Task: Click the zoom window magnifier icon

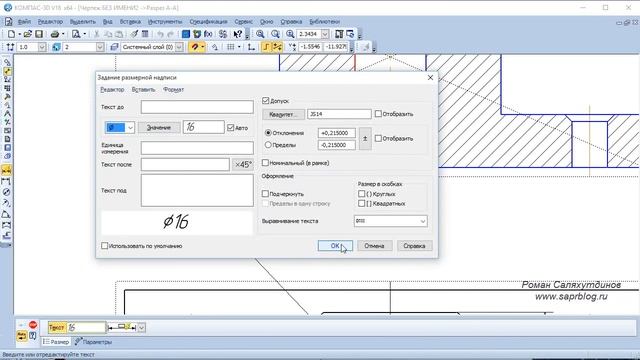Action: pos(260,34)
